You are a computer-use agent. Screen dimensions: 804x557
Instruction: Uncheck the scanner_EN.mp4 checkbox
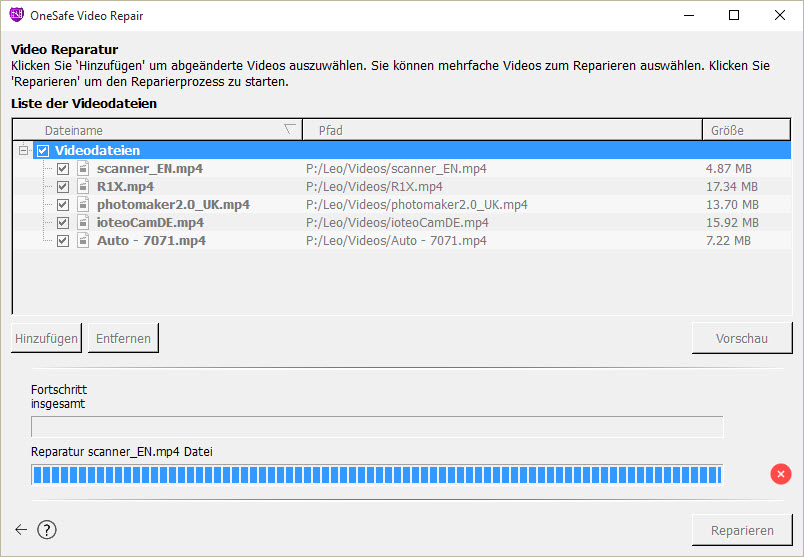coord(63,169)
